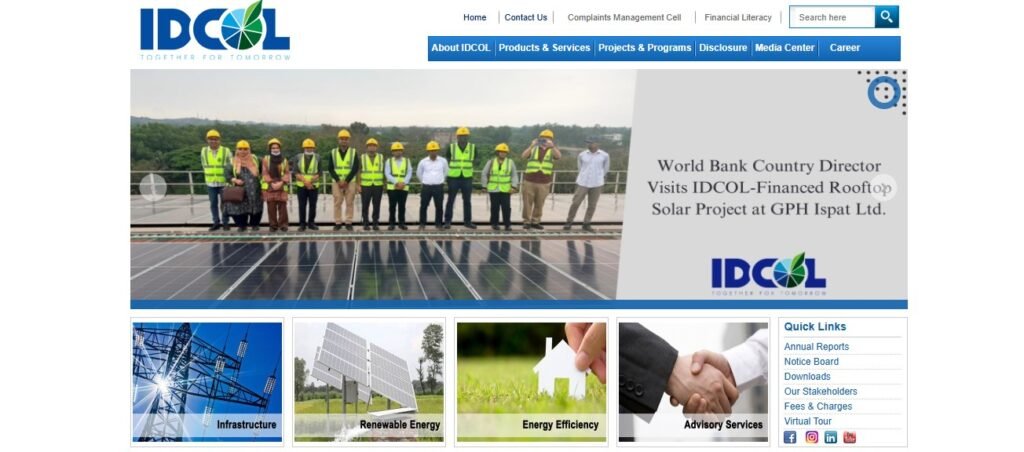Click the IDCOL logo in header

pyautogui.click(x=215, y=31)
